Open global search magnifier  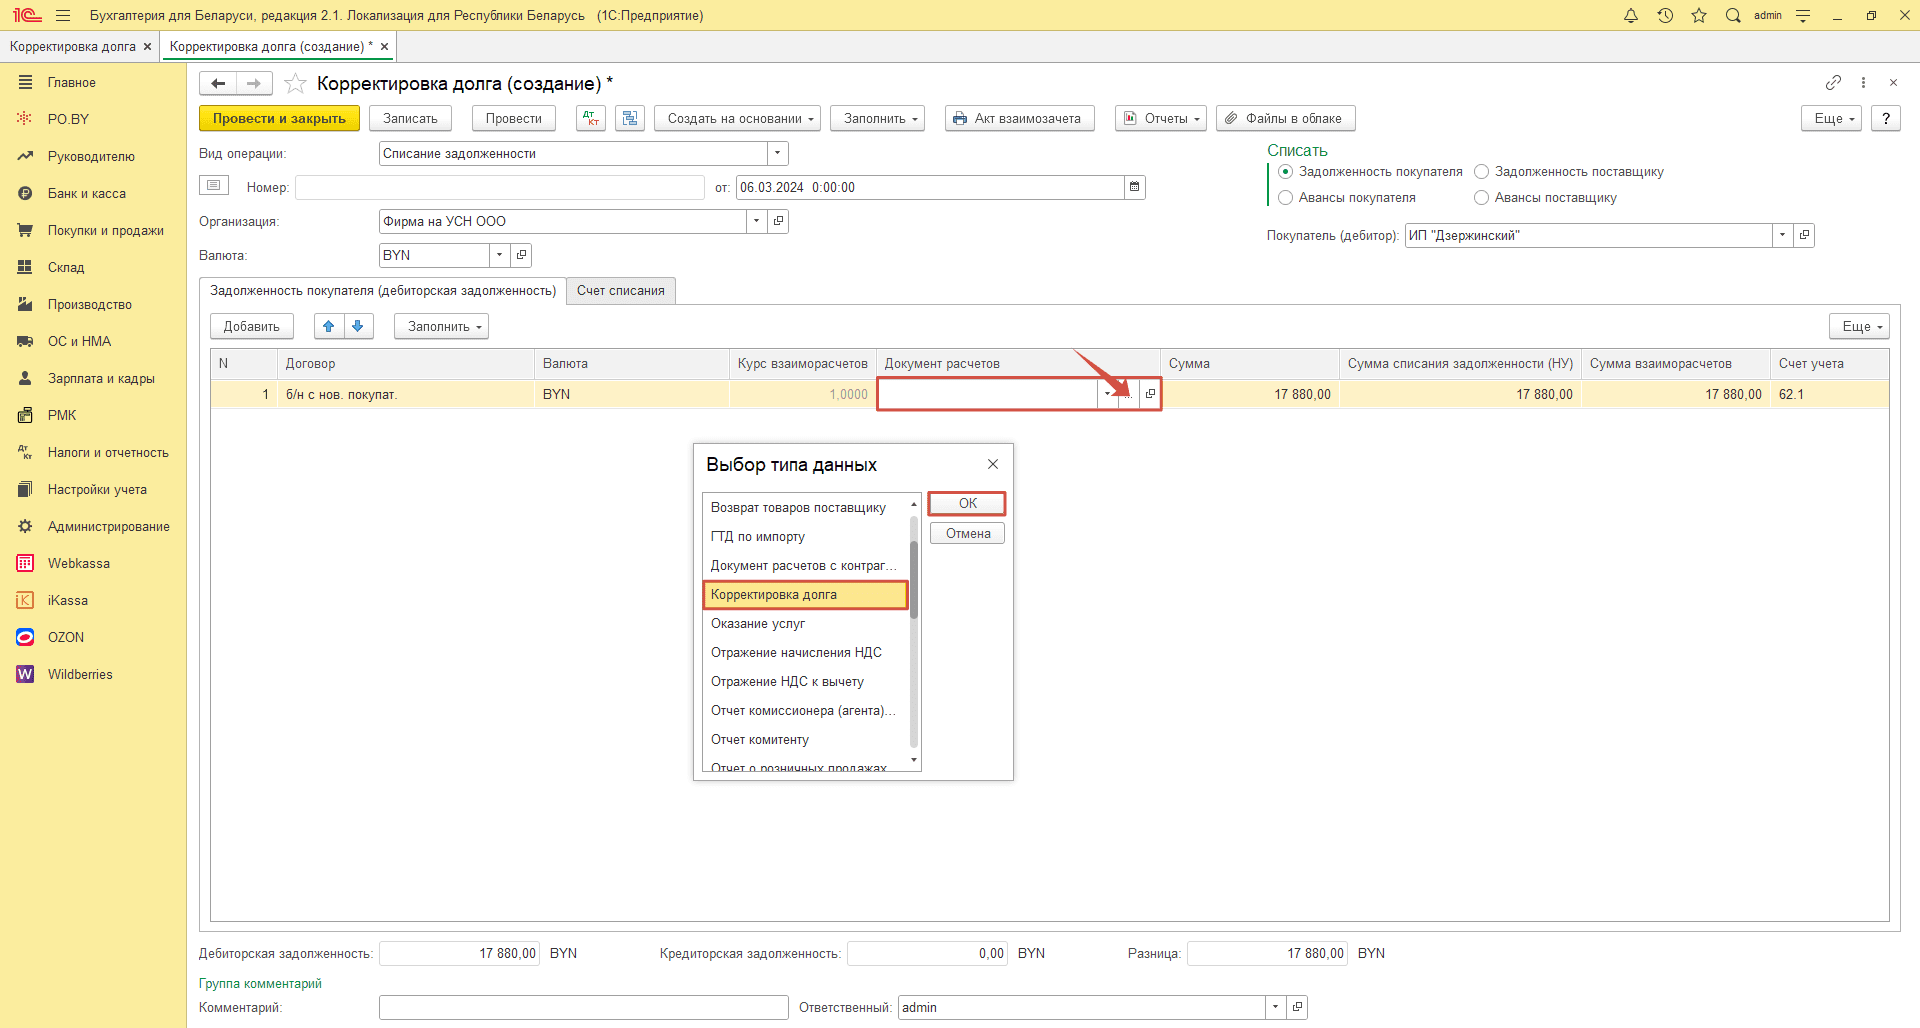click(1733, 15)
